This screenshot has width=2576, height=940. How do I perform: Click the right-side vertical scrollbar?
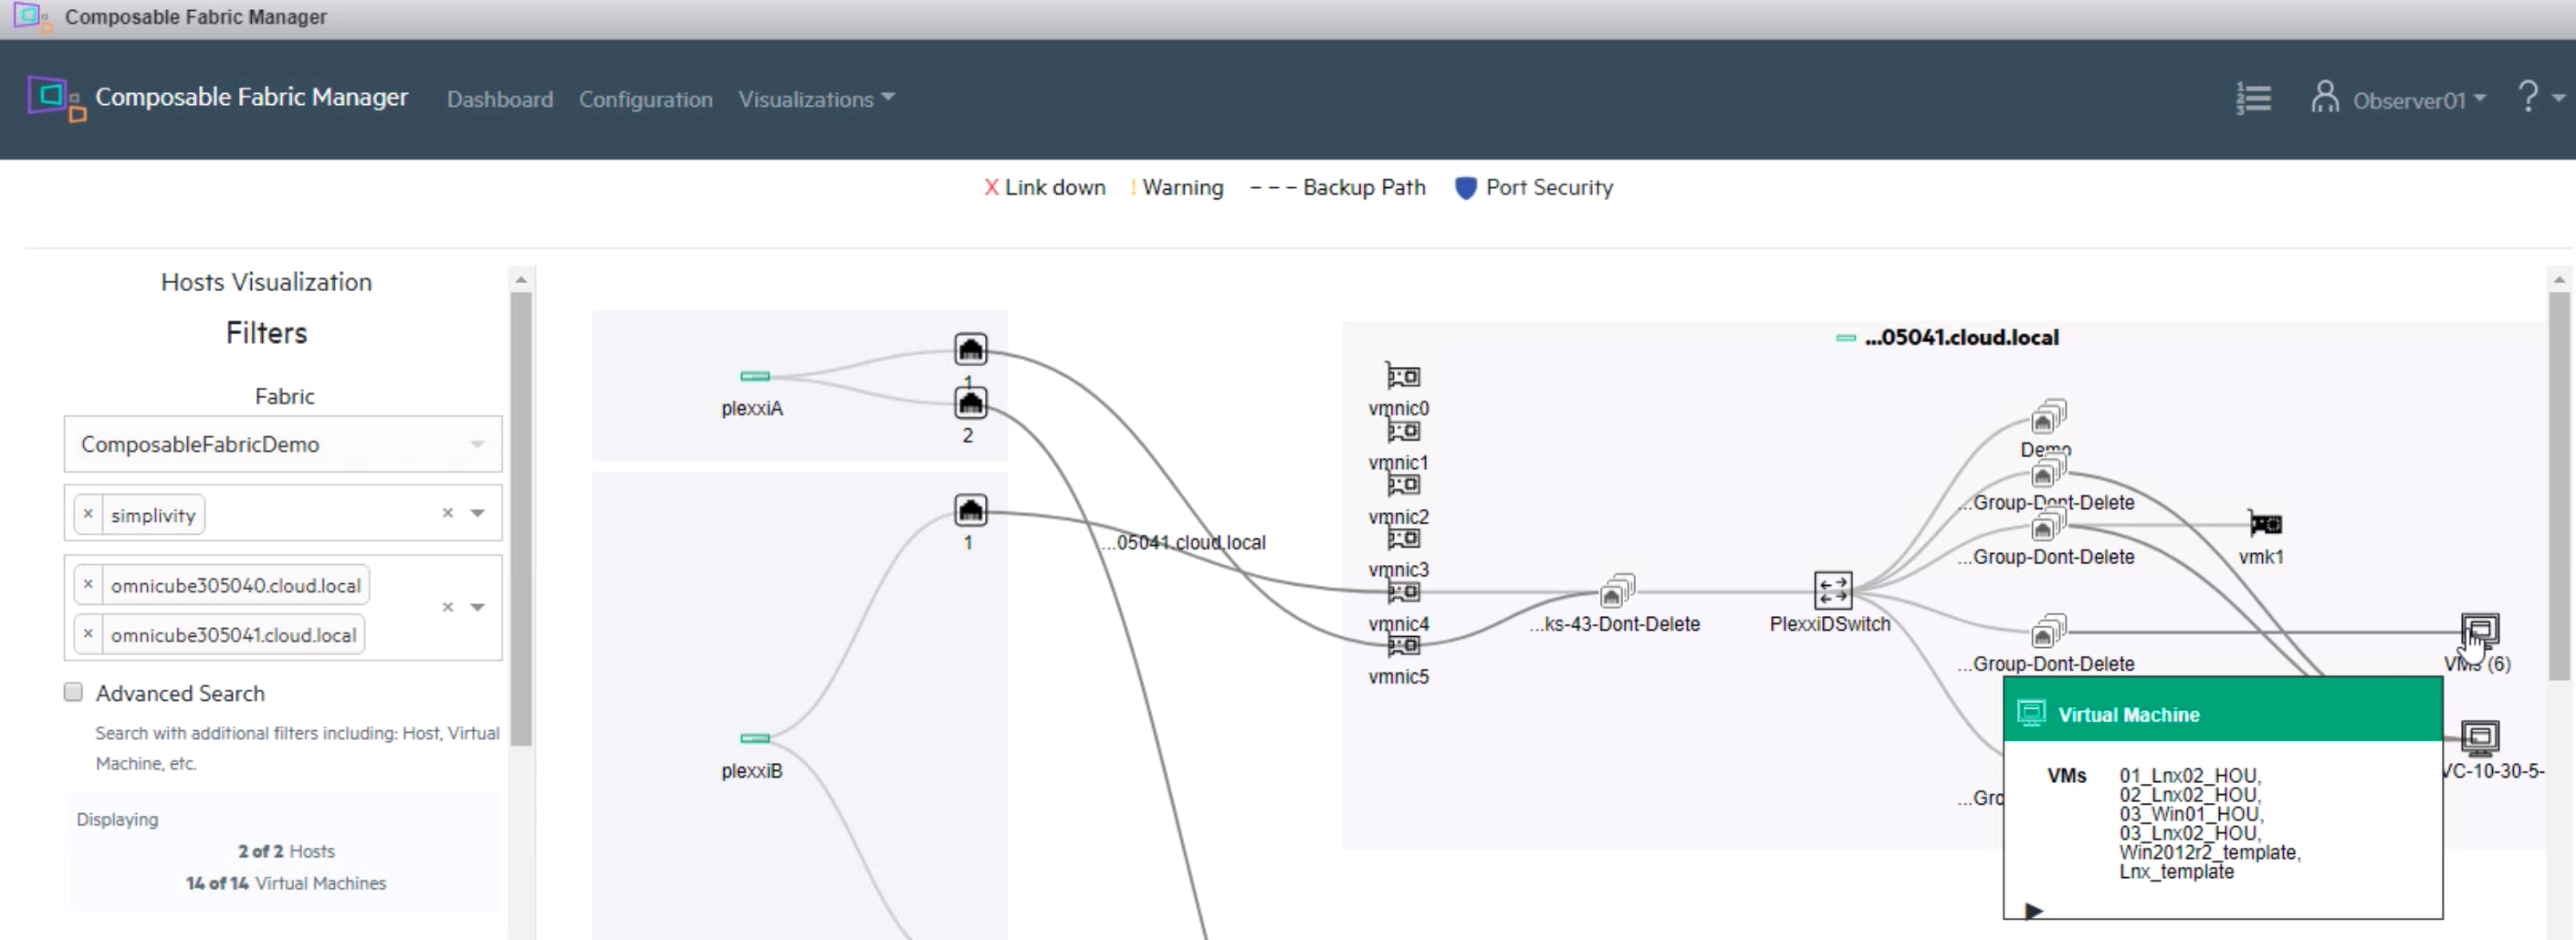[2559, 485]
